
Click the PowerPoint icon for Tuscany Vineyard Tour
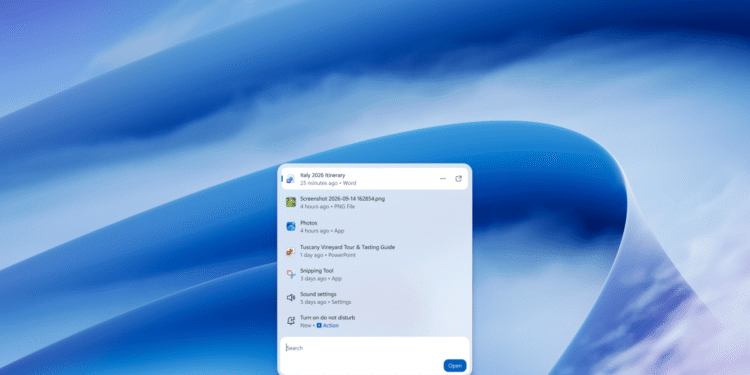[x=290, y=251]
